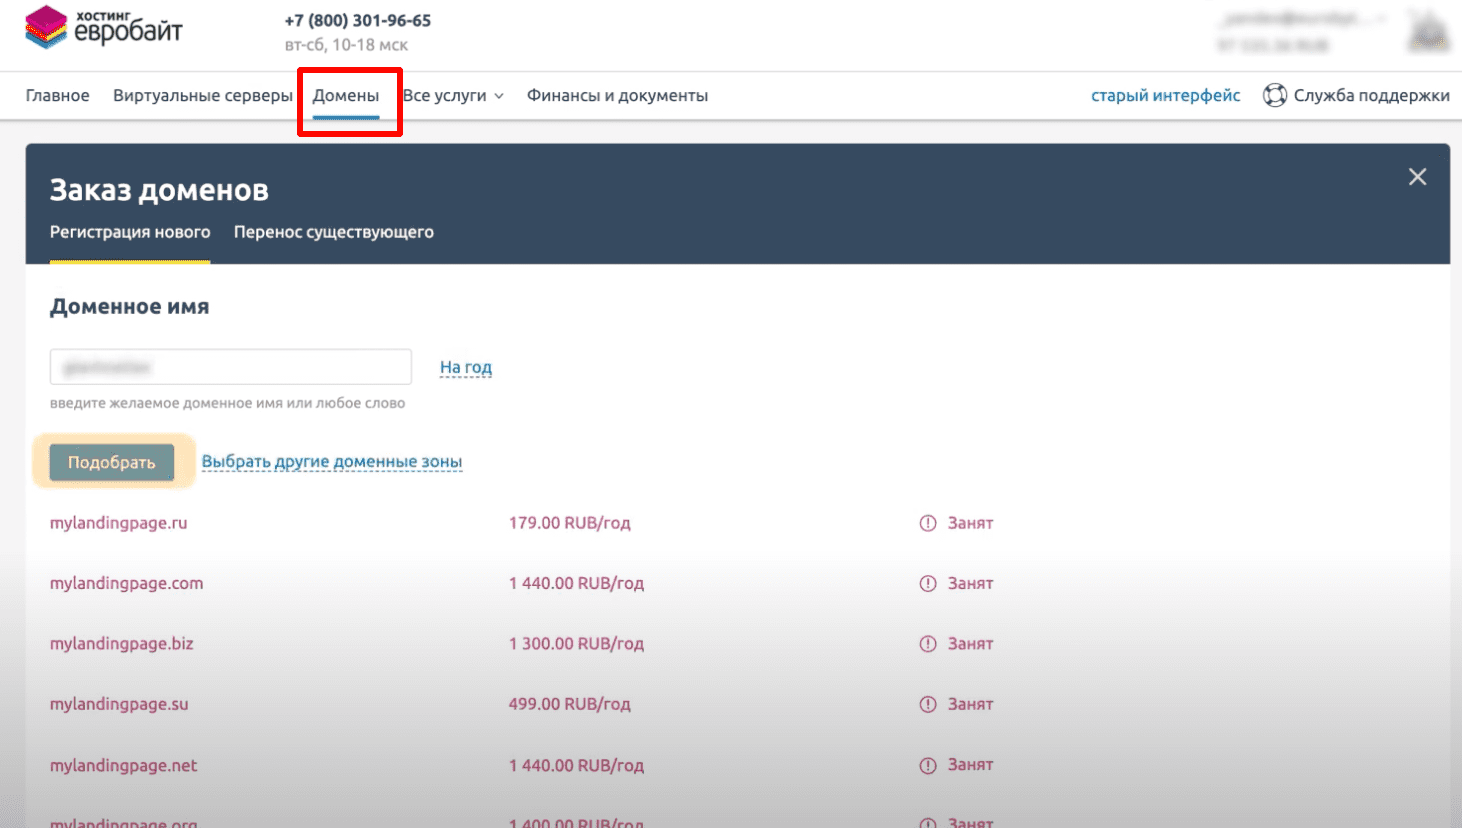Image resolution: width=1462 pixels, height=828 pixels.
Task: Click the 1 300.00 RUB/год price
Action: 576,644
